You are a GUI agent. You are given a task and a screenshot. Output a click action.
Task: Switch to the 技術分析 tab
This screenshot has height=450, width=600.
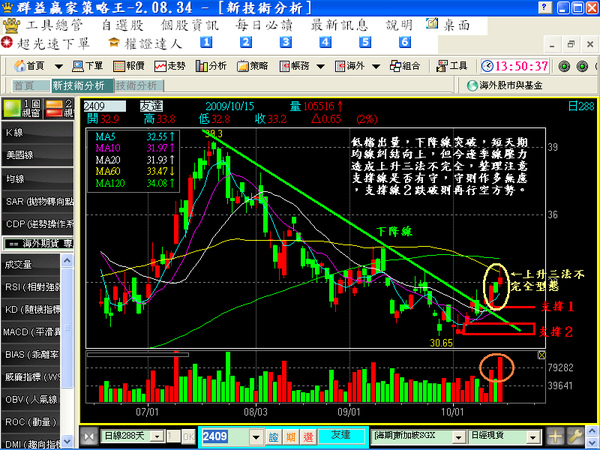tap(139, 86)
